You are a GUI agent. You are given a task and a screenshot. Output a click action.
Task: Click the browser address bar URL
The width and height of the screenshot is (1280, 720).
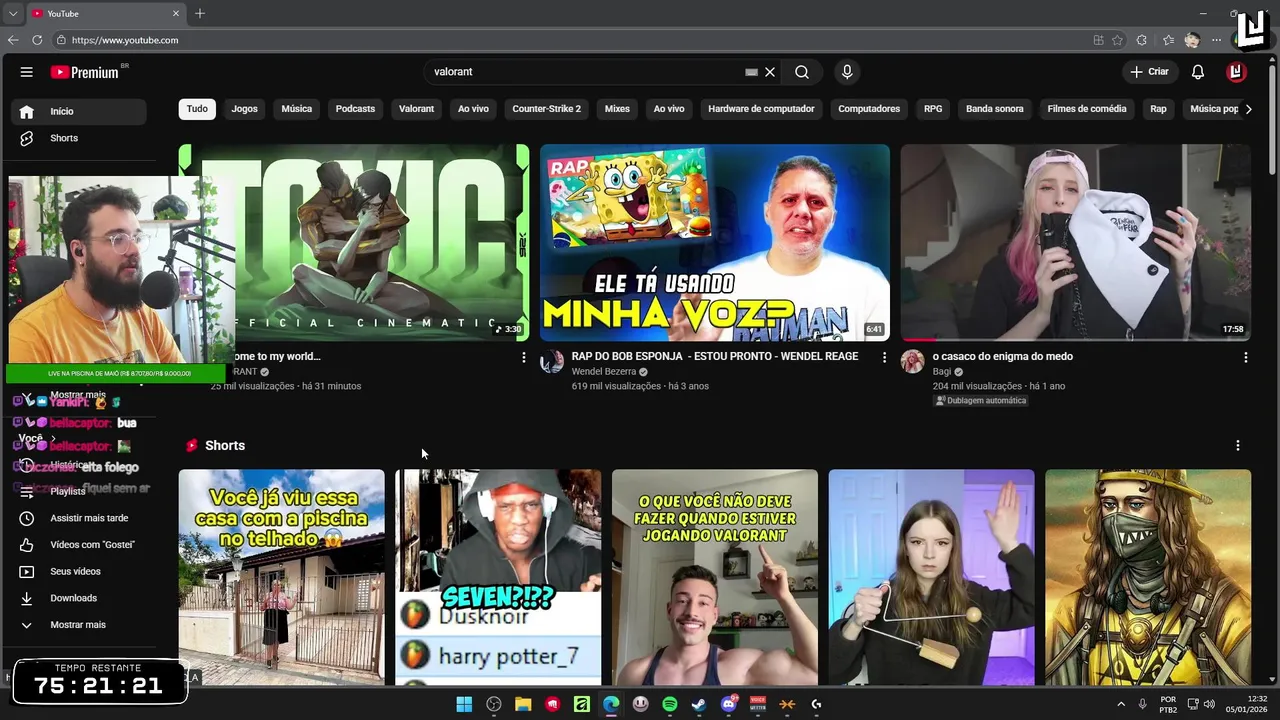pyautogui.click(x=125, y=40)
